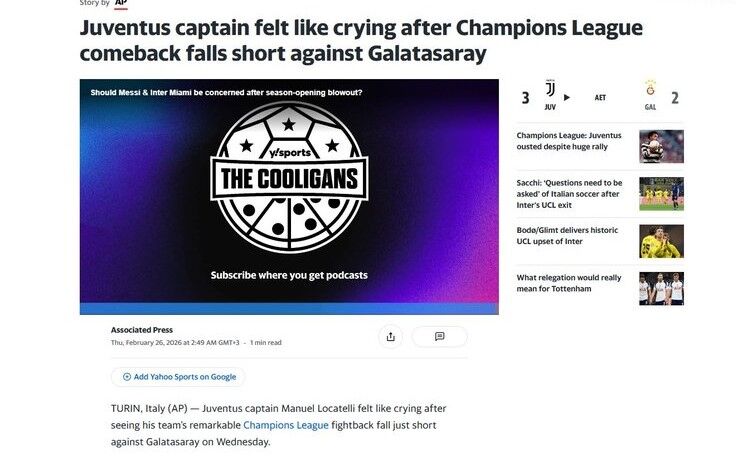Click the Galatasaray team logo
Screen dimensions: 752x462
tap(650, 88)
